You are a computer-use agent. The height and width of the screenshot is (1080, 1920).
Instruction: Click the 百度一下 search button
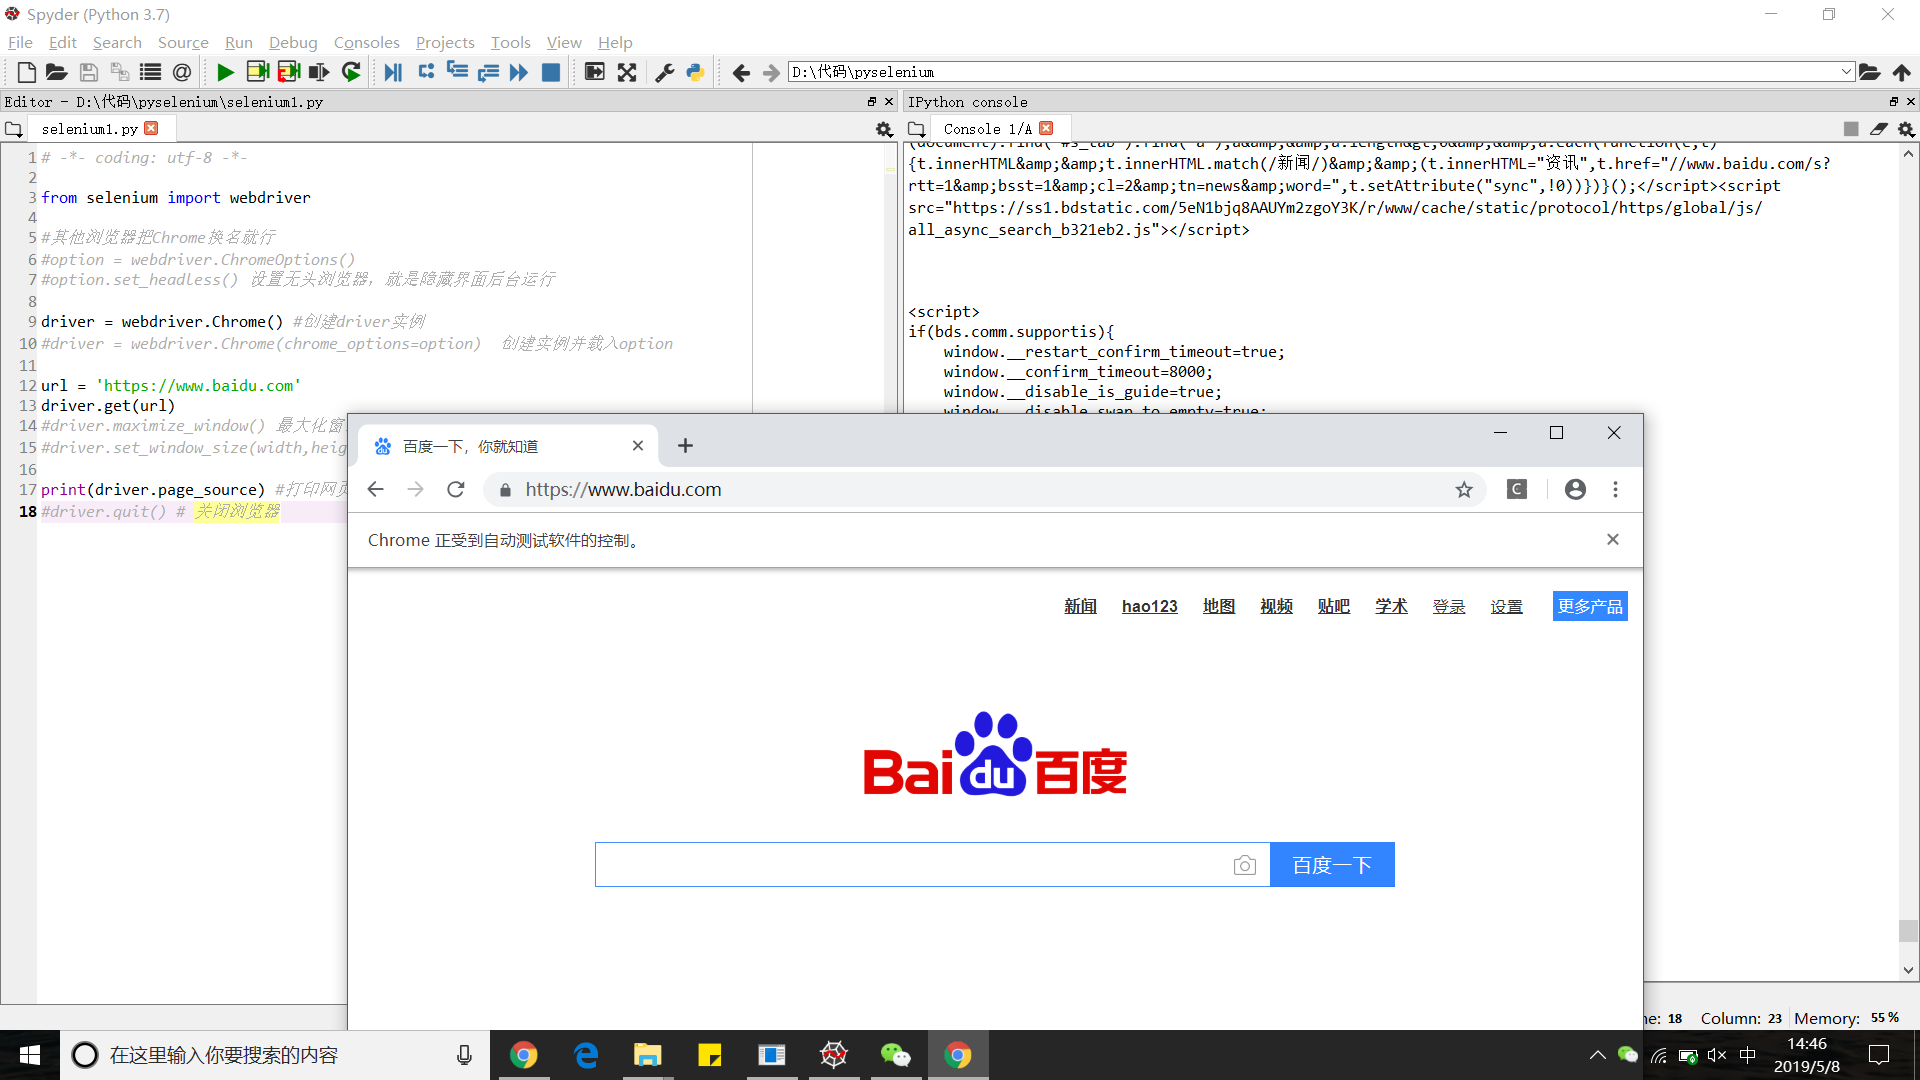tap(1332, 865)
